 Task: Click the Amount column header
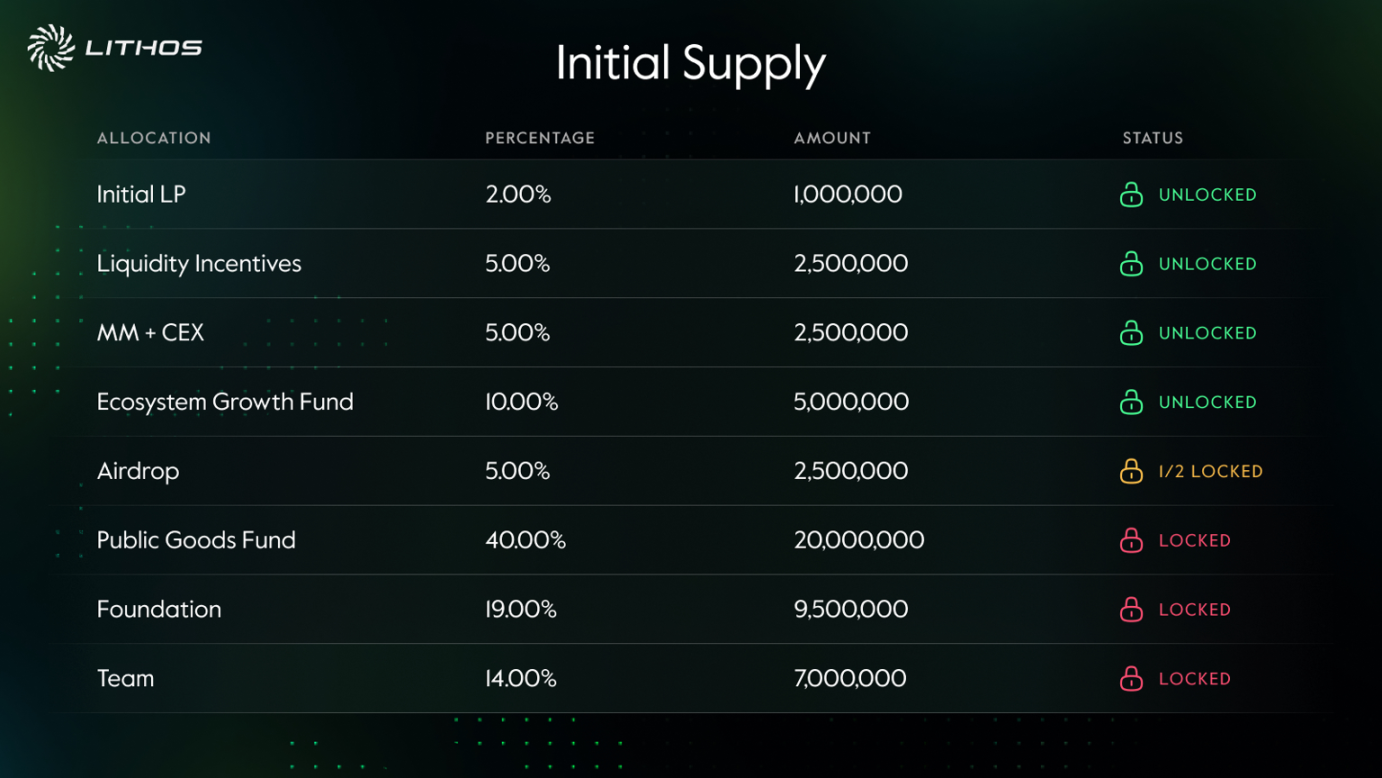click(832, 138)
